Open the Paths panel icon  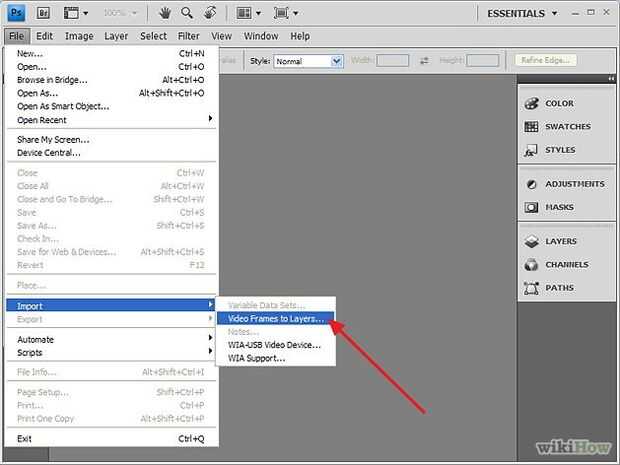(531, 288)
